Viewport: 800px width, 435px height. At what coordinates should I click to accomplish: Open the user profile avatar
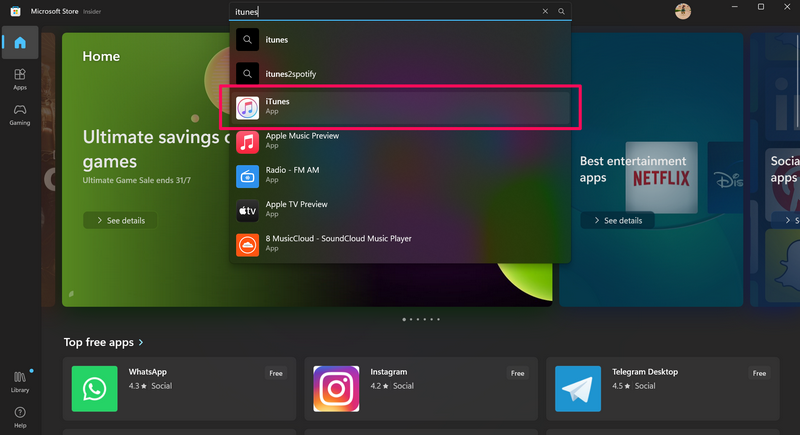[683, 11]
